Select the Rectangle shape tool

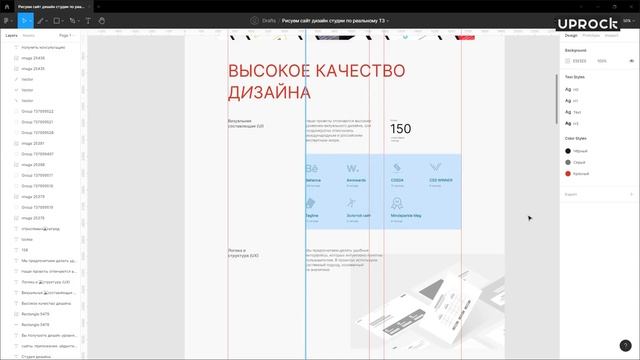pyautogui.click(x=57, y=21)
